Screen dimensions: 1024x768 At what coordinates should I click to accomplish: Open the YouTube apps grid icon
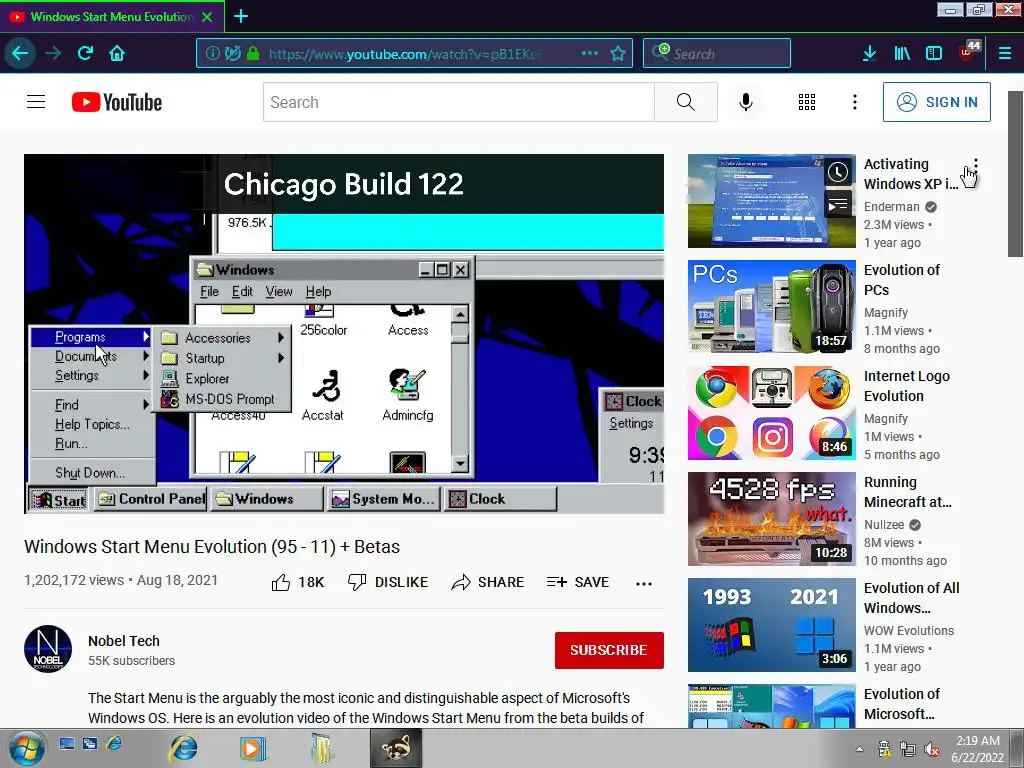coord(807,102)
